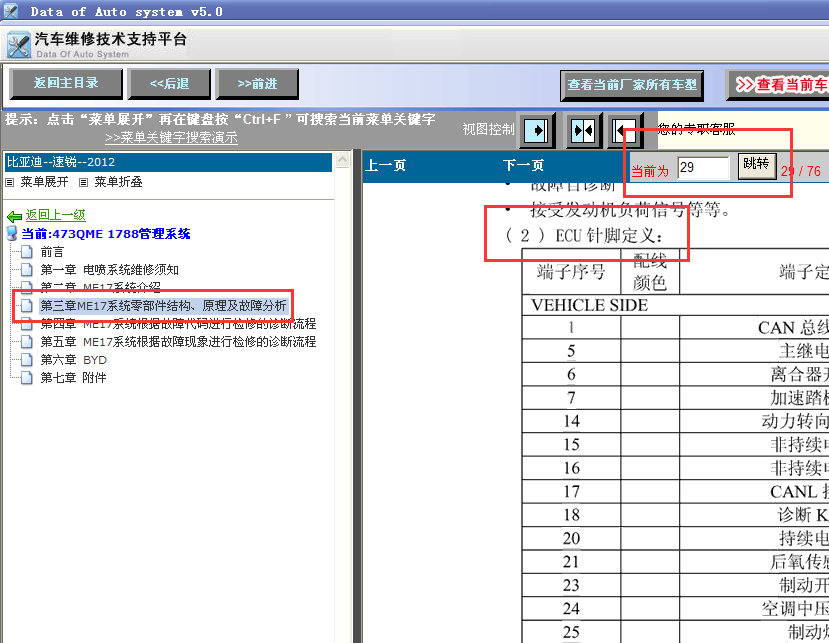Click the (2) ECU 针脚定义 heading
This screenshot has width=829, height=643.
(583, 235)
